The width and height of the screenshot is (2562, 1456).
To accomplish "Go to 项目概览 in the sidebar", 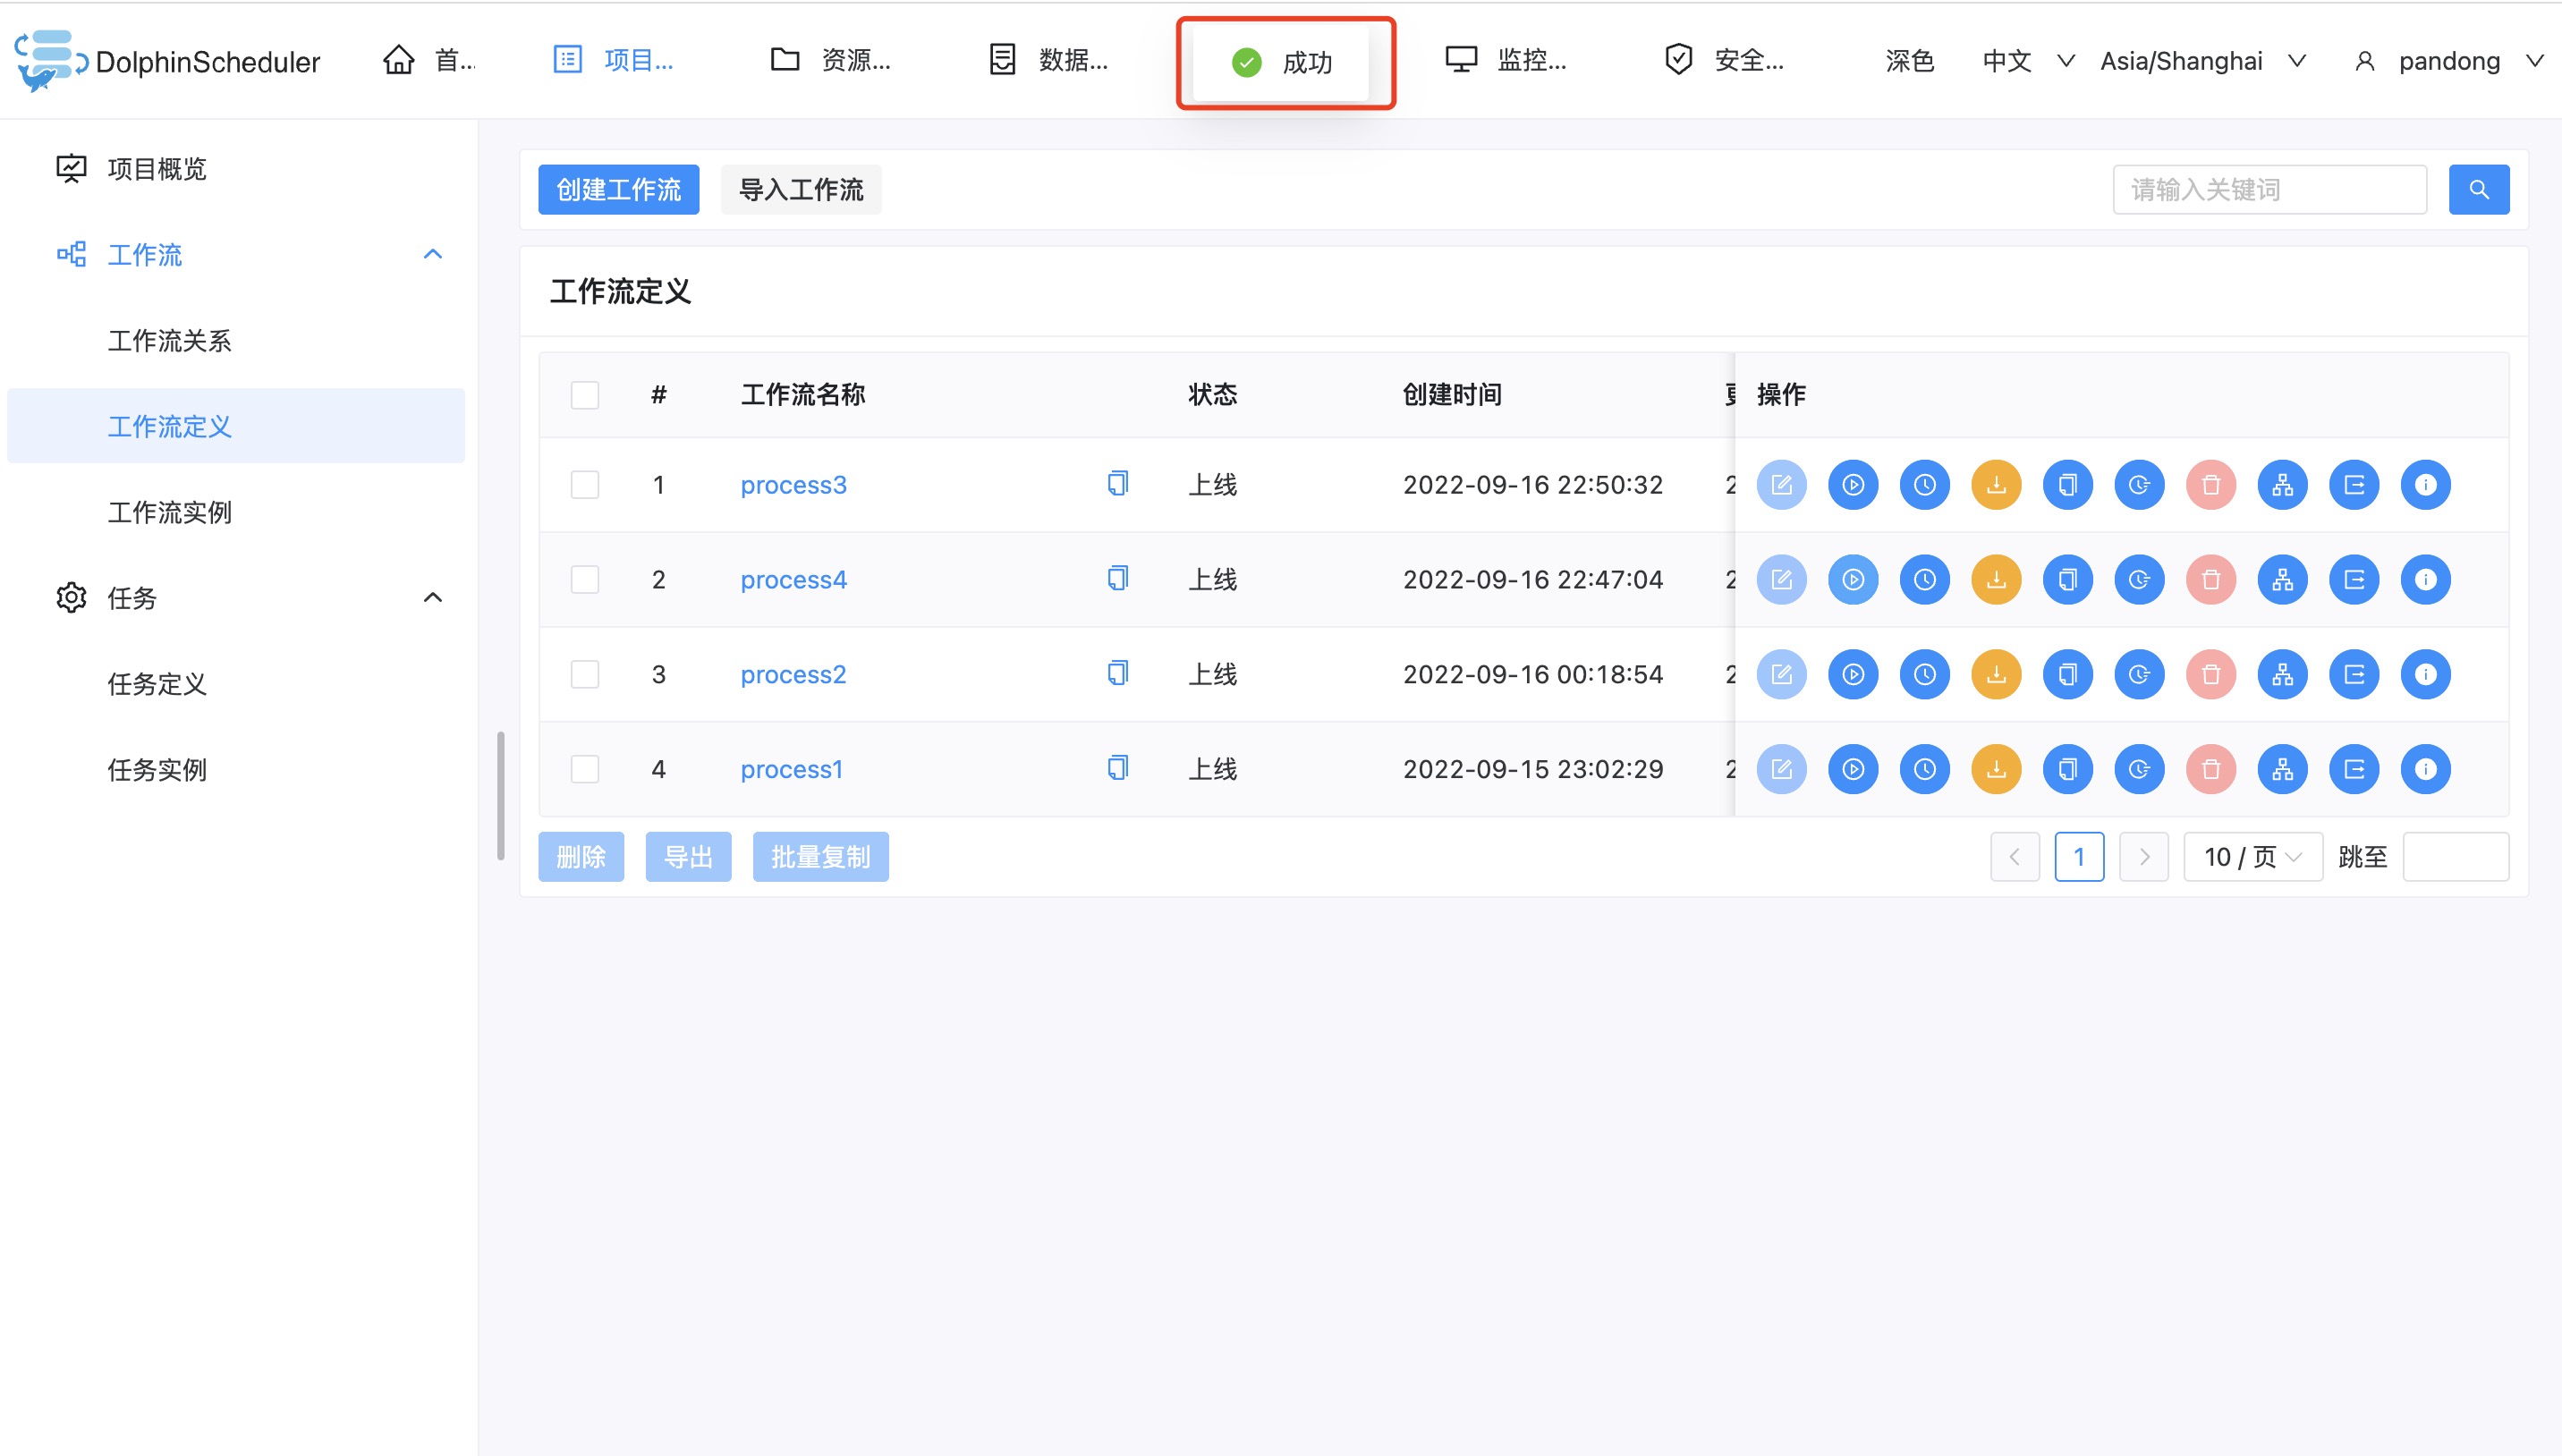I will coord(156,169).
